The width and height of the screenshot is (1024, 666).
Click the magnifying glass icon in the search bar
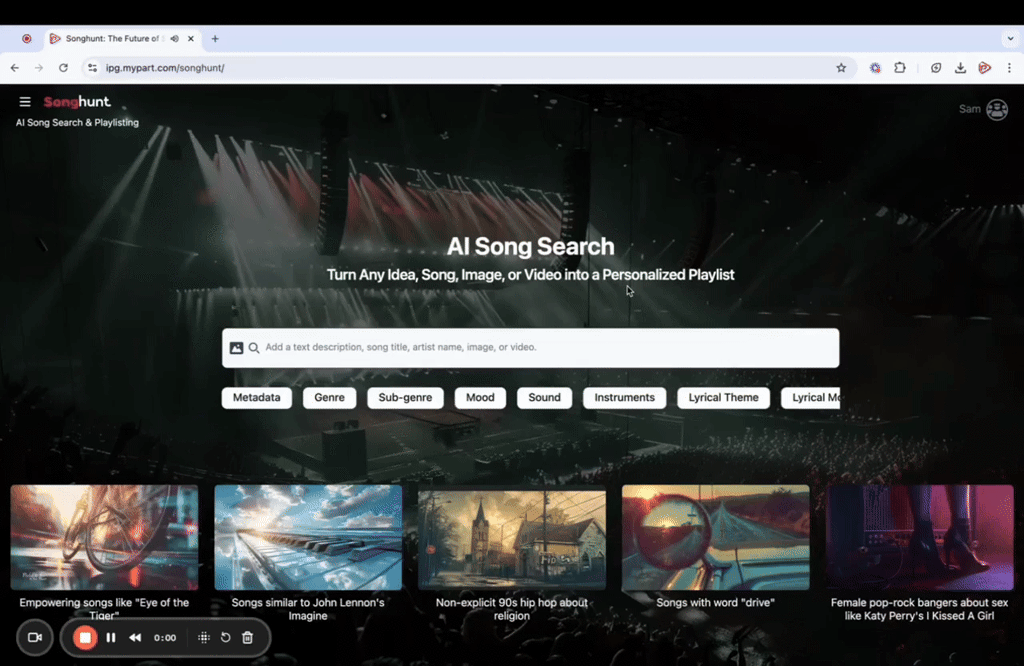pyautogui.click(x=252, y=347)
